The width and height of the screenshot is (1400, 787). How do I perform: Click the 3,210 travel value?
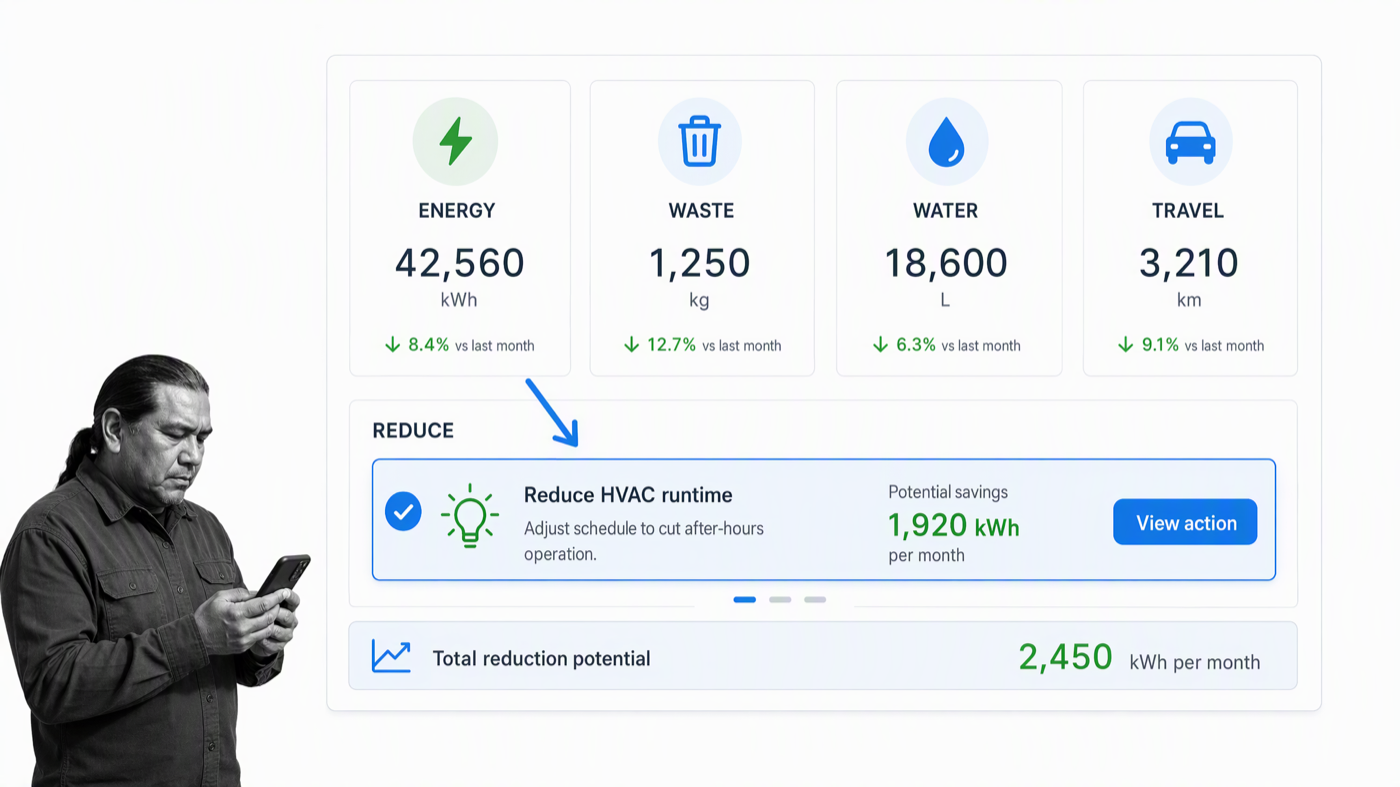pyautogui.click(x=1189, y=263)
